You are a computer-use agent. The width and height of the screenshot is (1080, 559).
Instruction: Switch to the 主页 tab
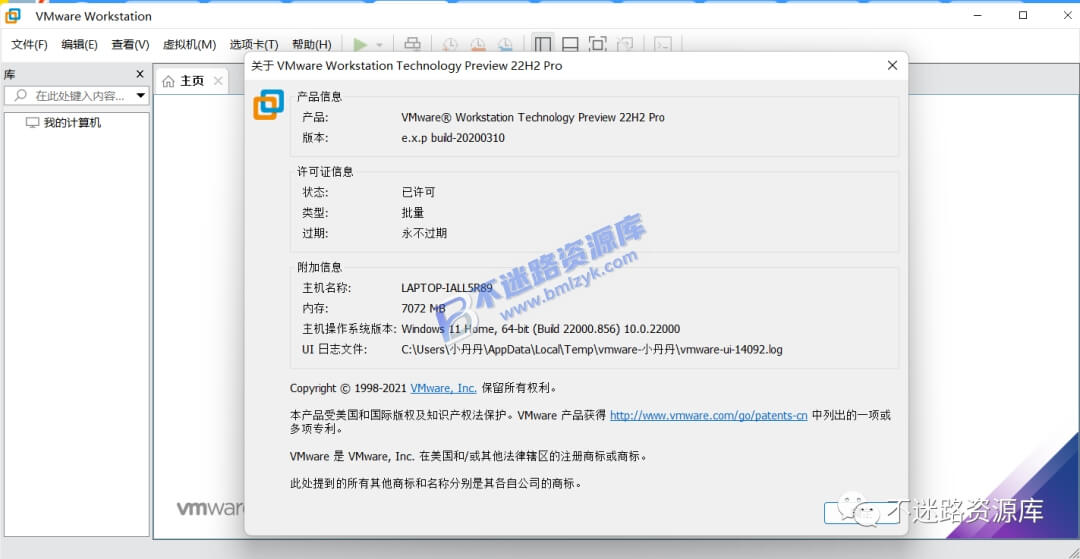(x=192, y=81)
